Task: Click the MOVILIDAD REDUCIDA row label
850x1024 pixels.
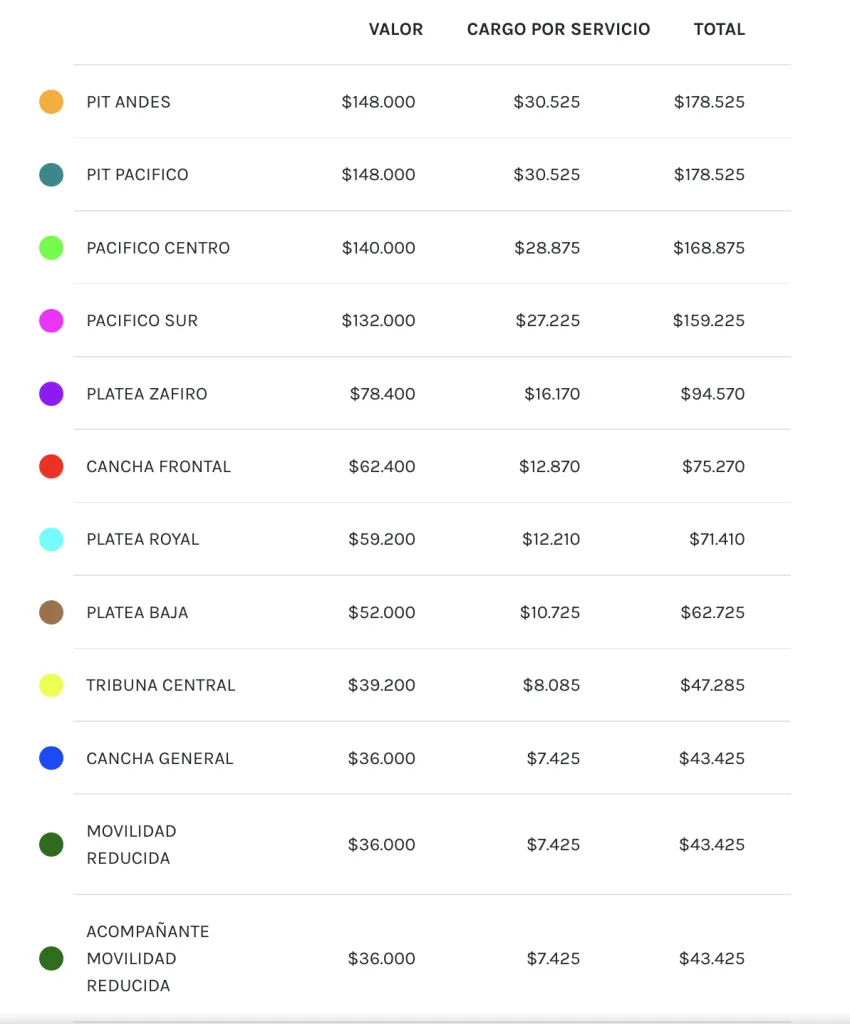Action: click(x=131, y=844)
